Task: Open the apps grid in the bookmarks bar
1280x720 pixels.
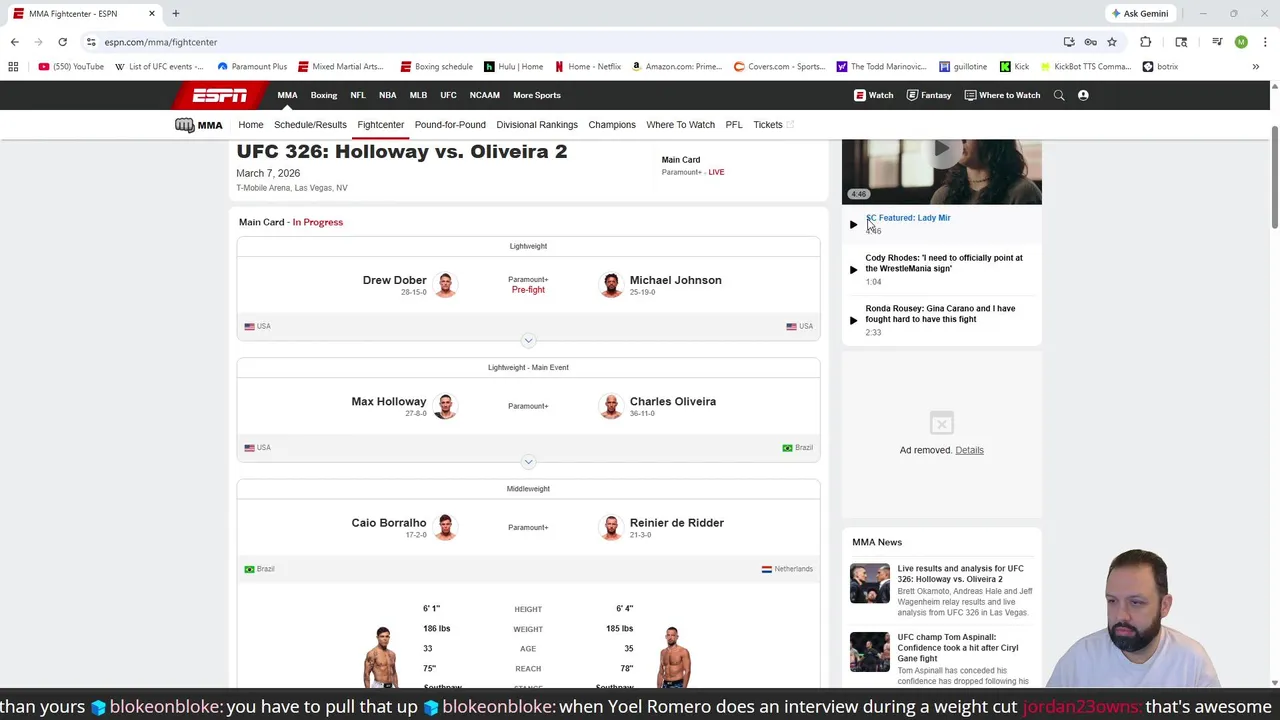Action: click(x=13, y=67)
